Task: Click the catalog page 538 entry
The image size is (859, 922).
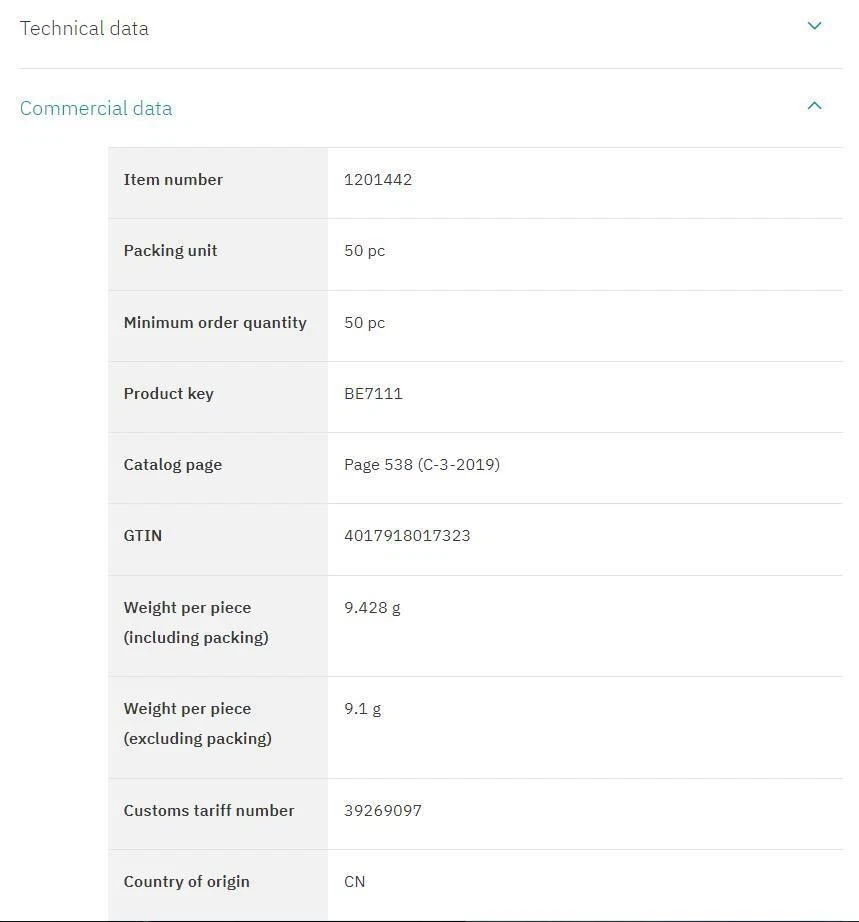Action: (x=422, y=464)
